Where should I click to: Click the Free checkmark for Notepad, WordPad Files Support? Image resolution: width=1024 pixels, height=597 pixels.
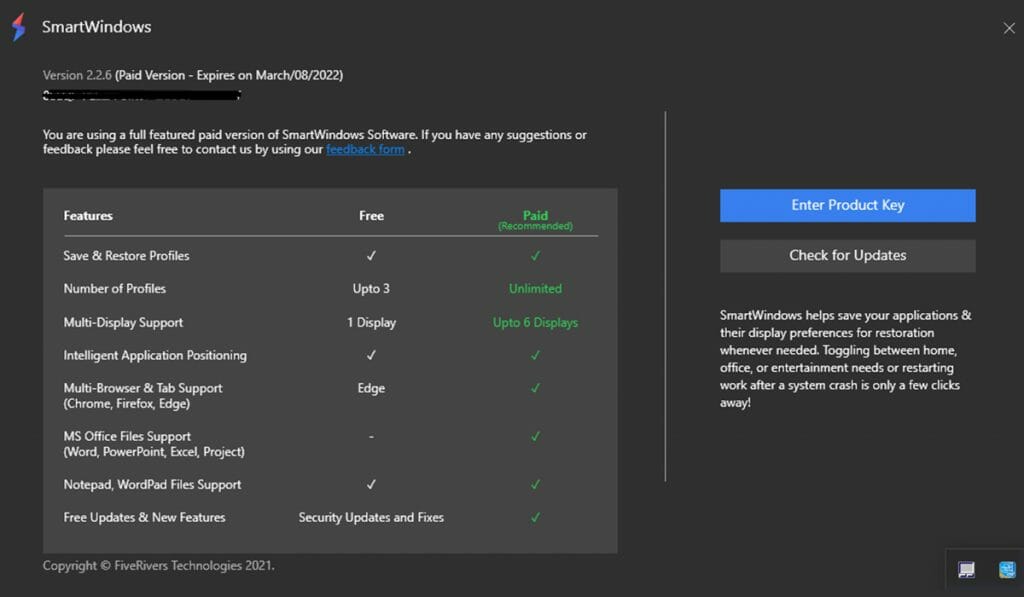click(x=371, y=484)
